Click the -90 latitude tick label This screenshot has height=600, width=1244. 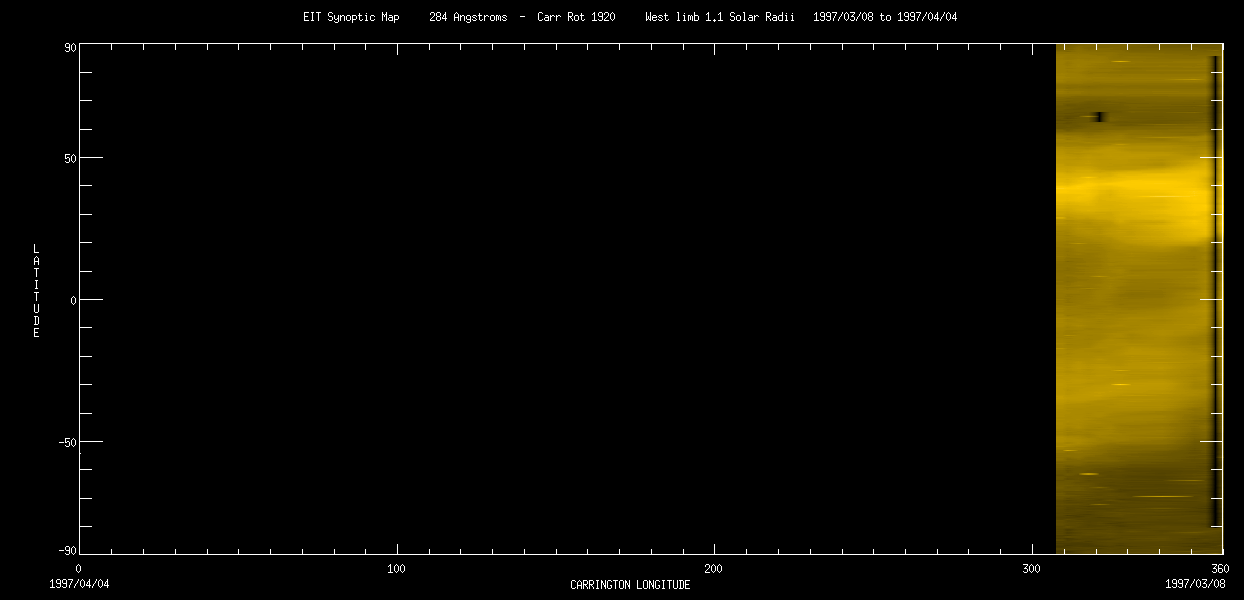pos(68,550)
